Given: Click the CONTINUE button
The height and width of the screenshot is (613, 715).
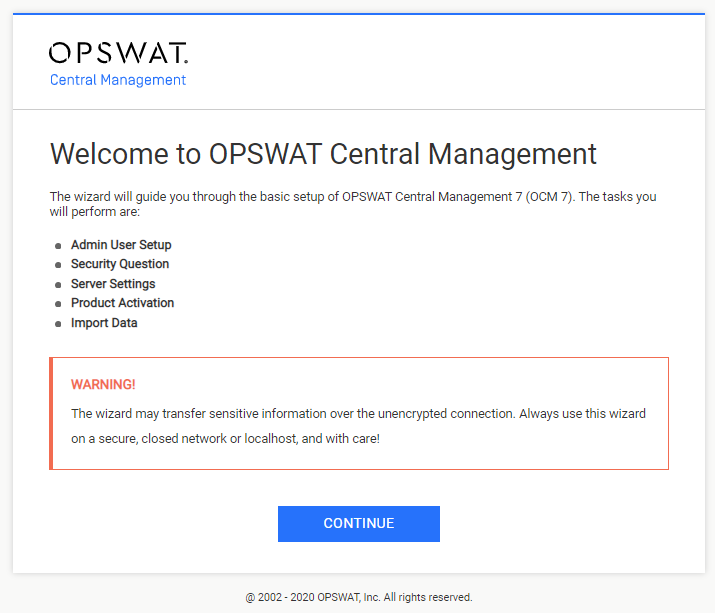Looking at the screenshot, I should 359,524.
